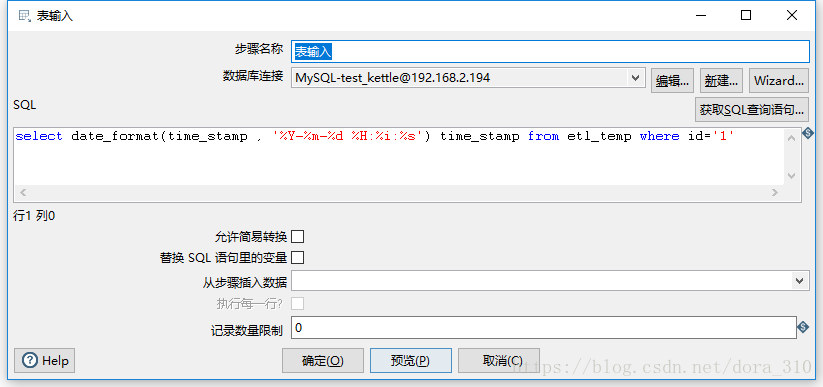Open the 数据库连接 dropdown list
823x387 pixels.
point(636,78)
